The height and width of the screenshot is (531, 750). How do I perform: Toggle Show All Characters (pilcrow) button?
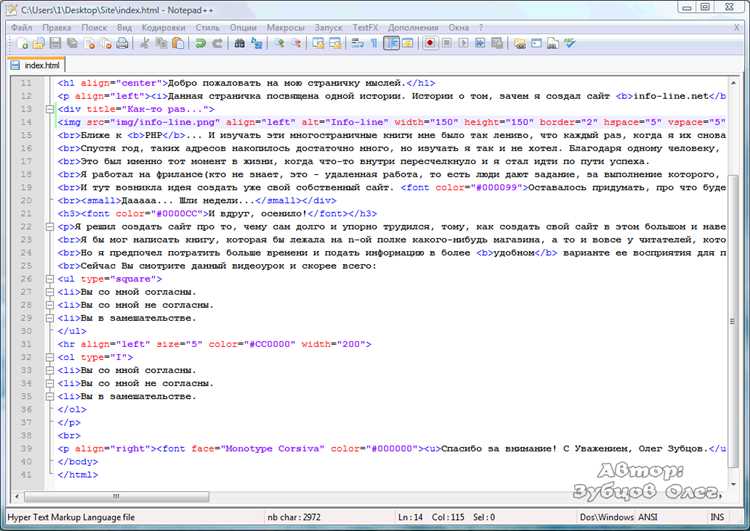pyautogui.click(x=373, y=44)
